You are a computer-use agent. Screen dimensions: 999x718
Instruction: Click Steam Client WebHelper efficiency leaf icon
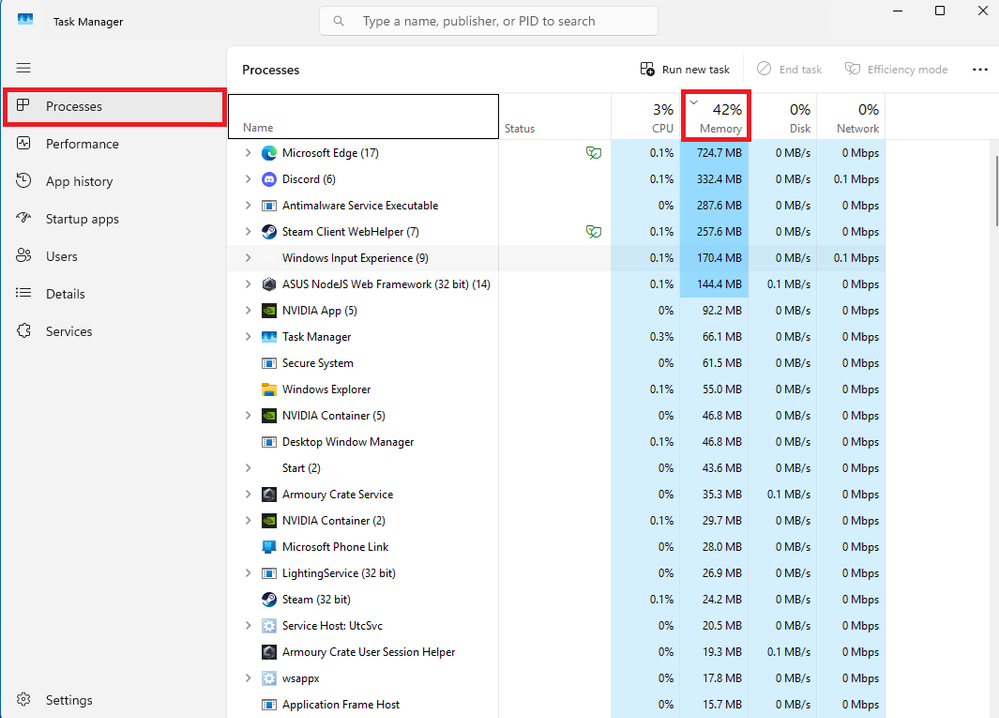(593, 232)
